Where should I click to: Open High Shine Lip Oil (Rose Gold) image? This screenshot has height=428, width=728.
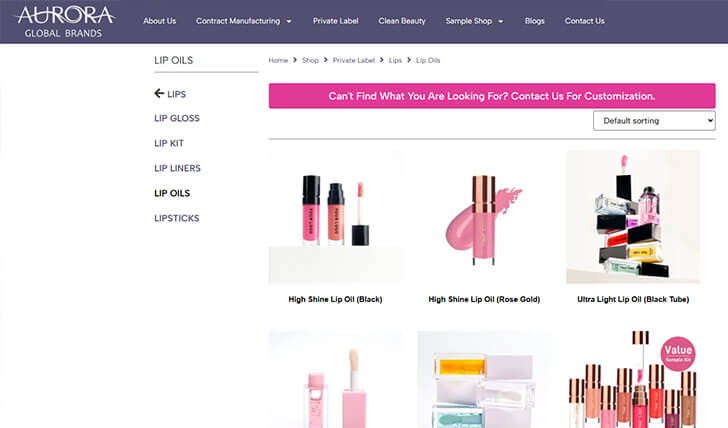coord(484,217)
